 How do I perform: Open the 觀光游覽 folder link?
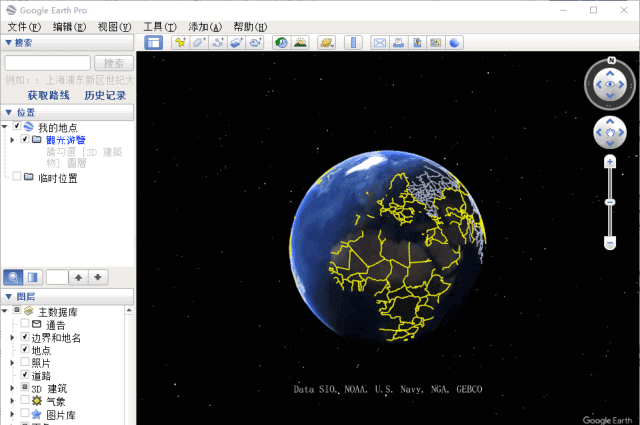point(66,140)
